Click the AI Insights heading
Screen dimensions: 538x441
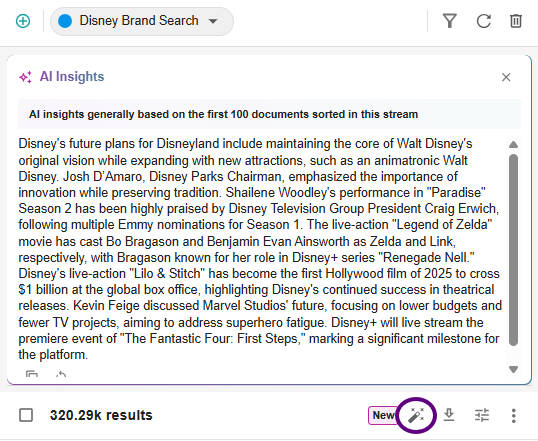point(72,77)
